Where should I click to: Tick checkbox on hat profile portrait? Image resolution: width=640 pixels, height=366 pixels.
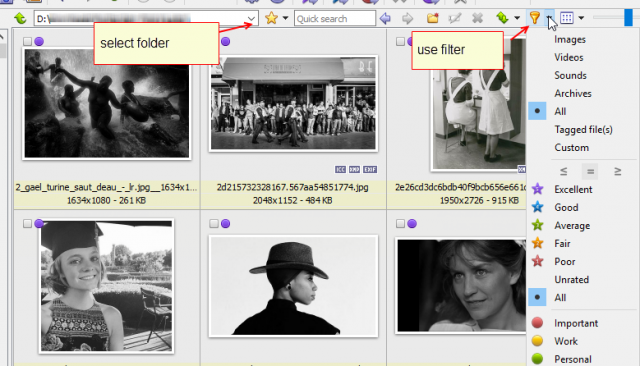pyautogui.click(x=214, y=224)
